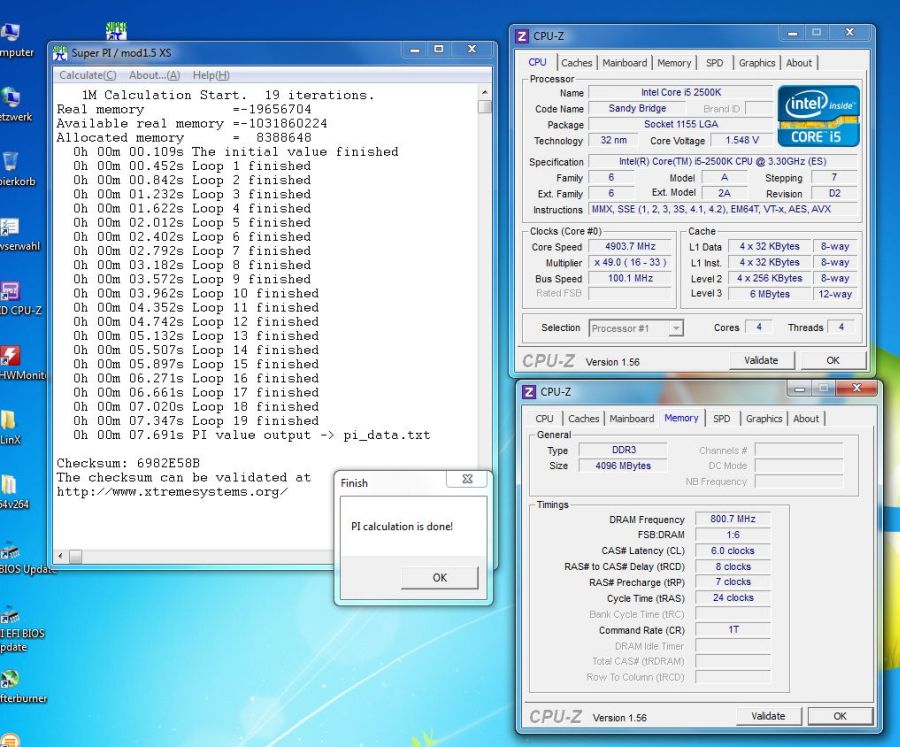Switch to Mainboard tab in lower CPU-Z window

click(x=631, y=419)
